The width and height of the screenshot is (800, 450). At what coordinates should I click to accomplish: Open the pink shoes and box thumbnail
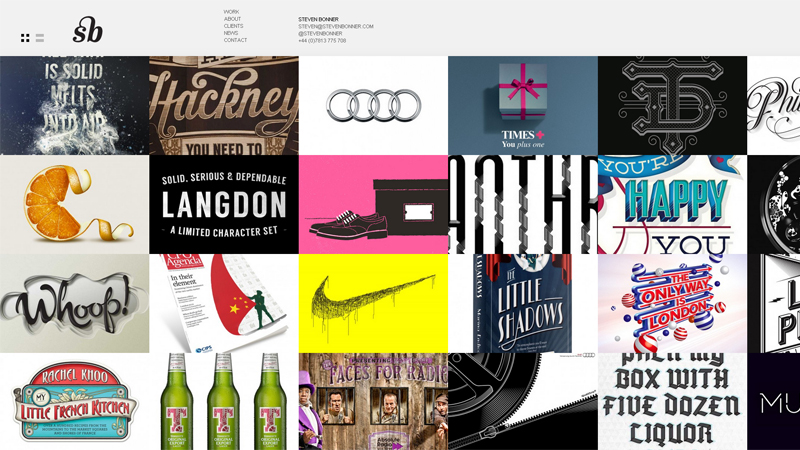coord(373,205)
